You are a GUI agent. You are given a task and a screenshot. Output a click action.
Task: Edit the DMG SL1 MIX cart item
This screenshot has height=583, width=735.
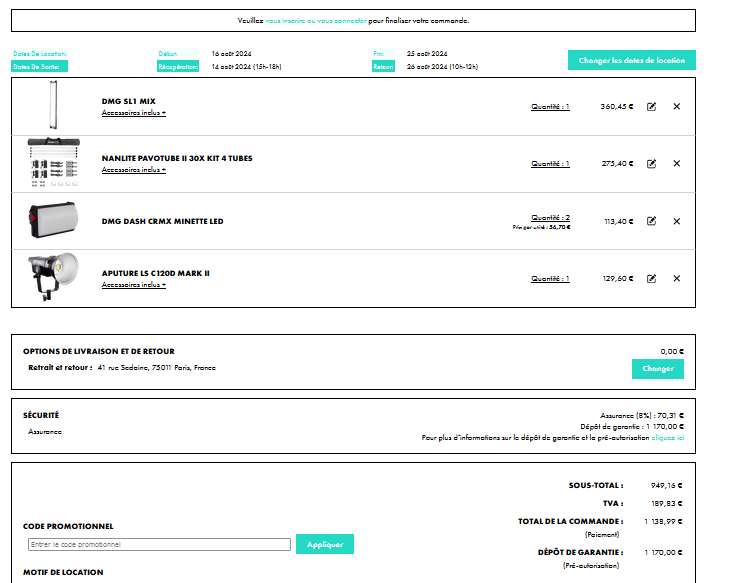[651, 106]
